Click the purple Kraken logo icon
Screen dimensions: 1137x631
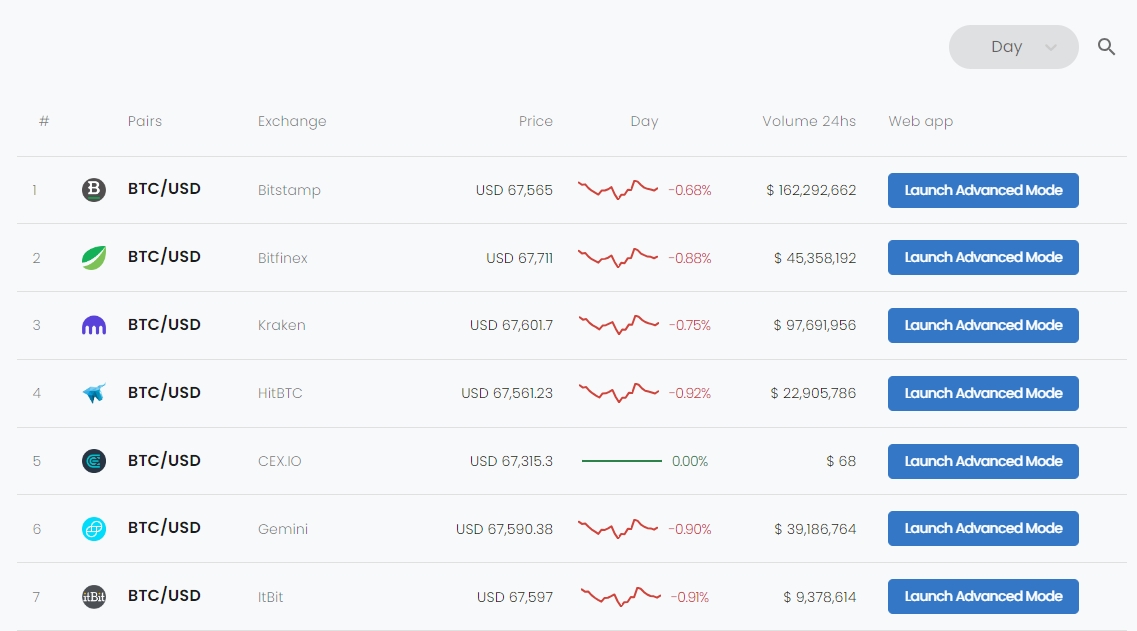pos(94,325)
